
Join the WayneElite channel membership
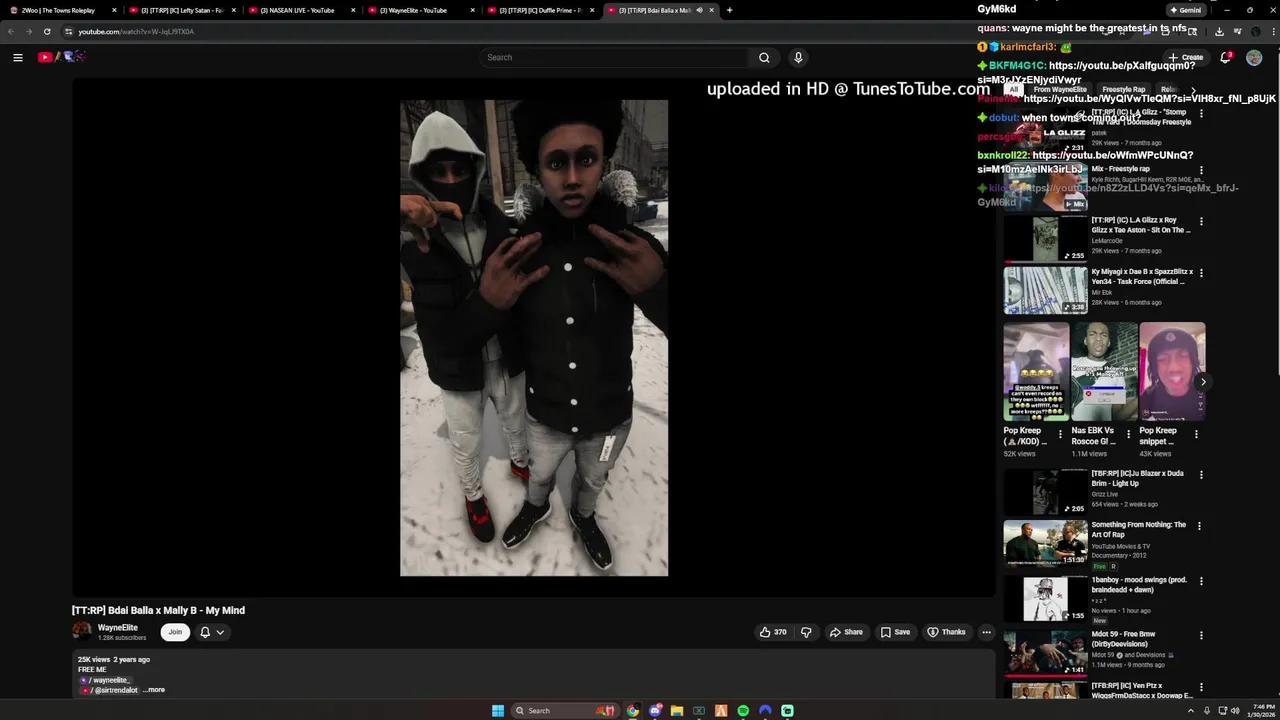pos(175,632)
